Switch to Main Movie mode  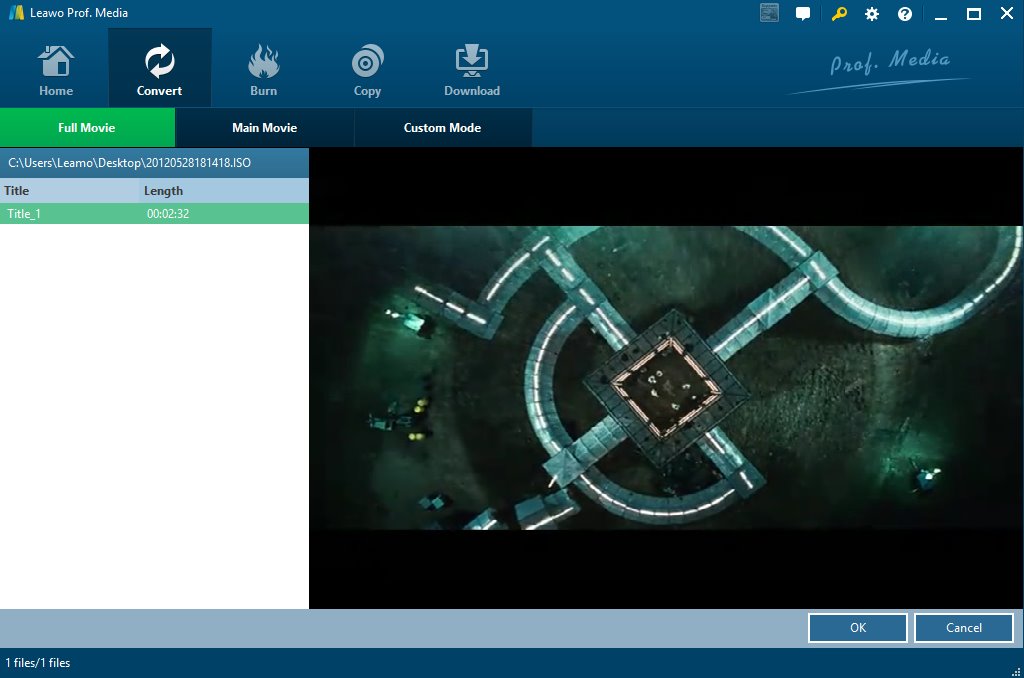264,128
